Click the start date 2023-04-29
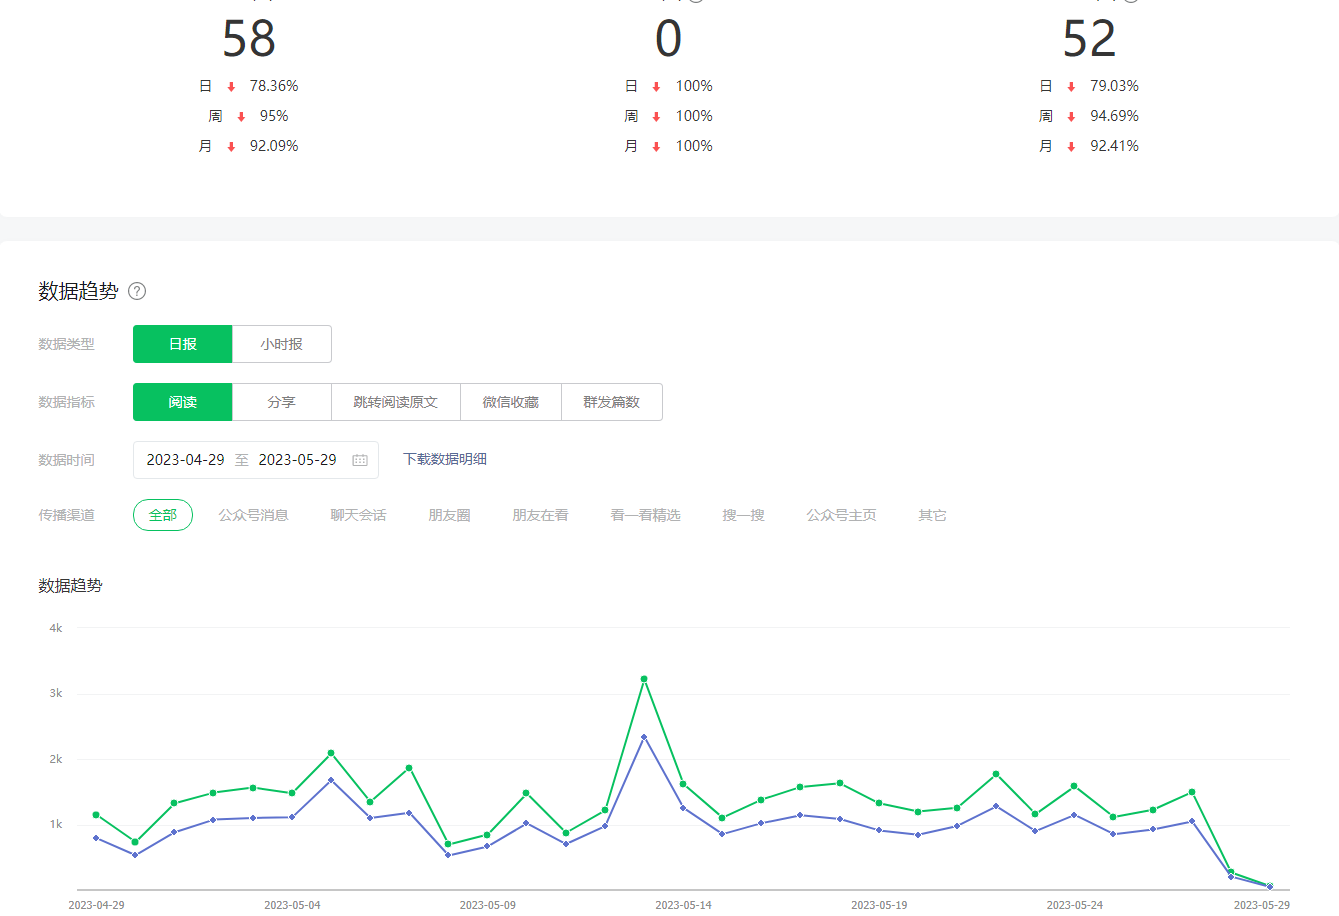The height and width of the screenshot is (916, 1339). pyautogui.click(x=185, y=460)
